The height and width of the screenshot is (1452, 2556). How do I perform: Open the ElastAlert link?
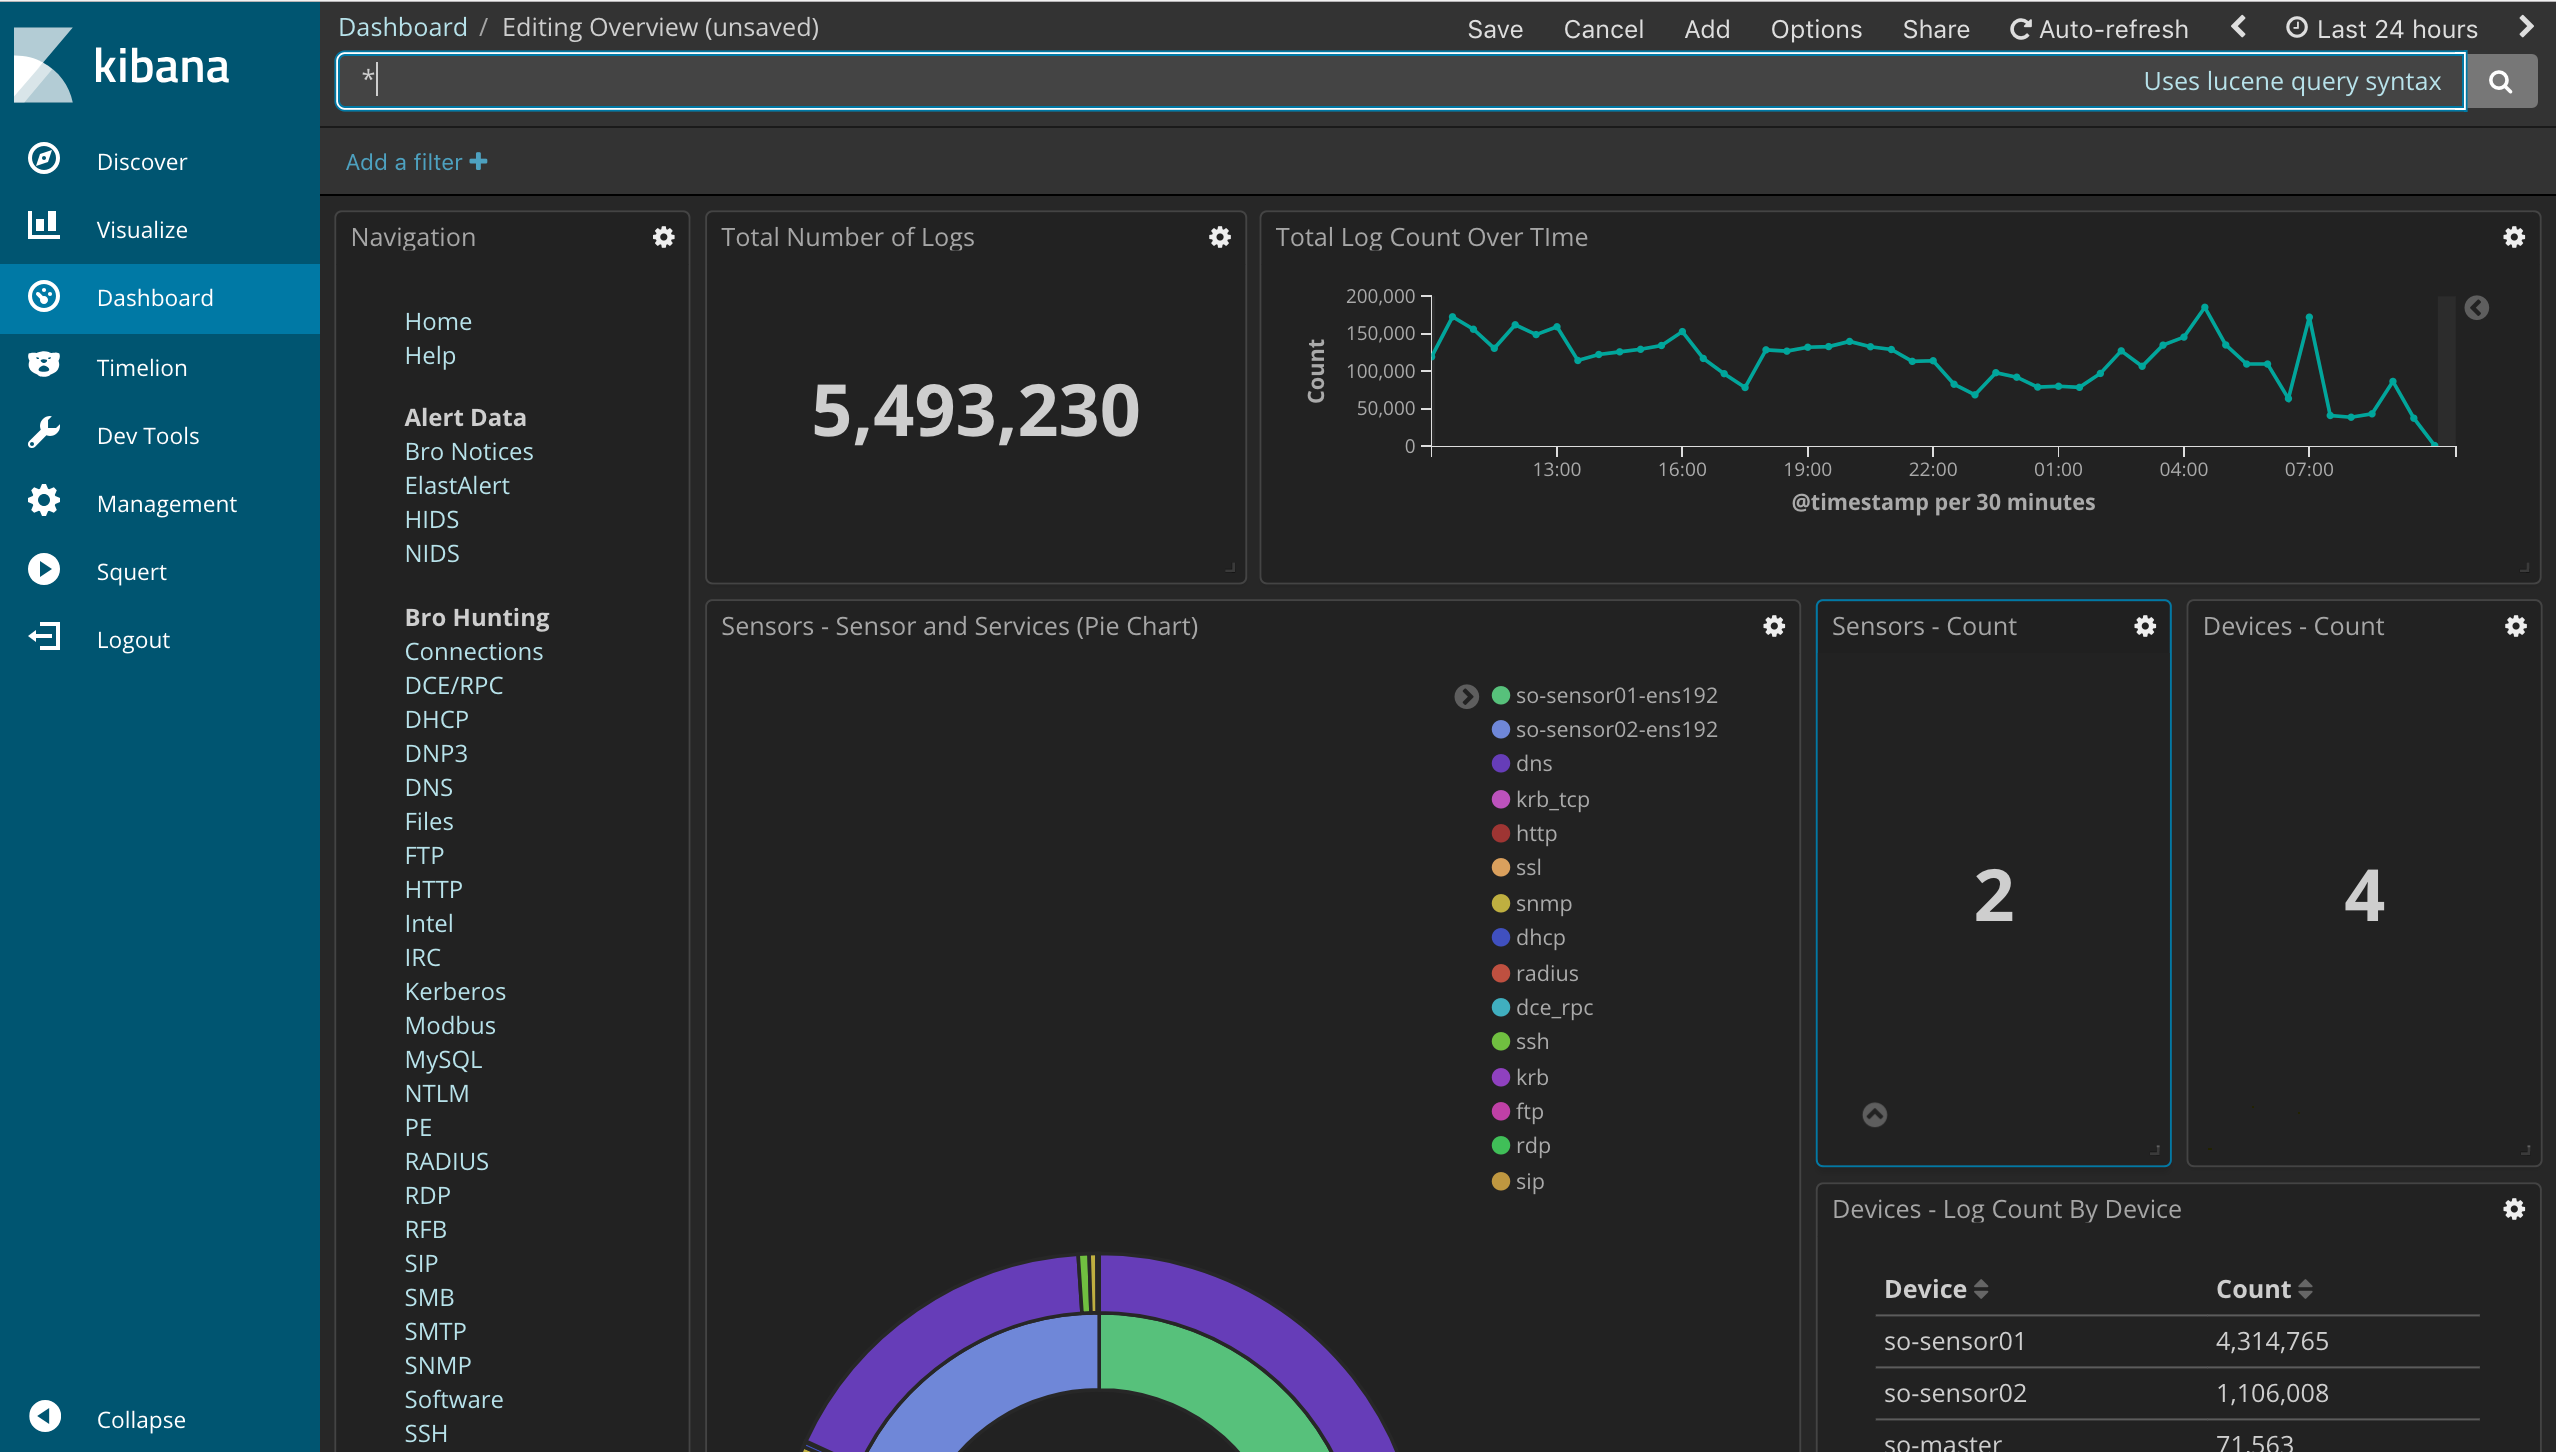457,485
